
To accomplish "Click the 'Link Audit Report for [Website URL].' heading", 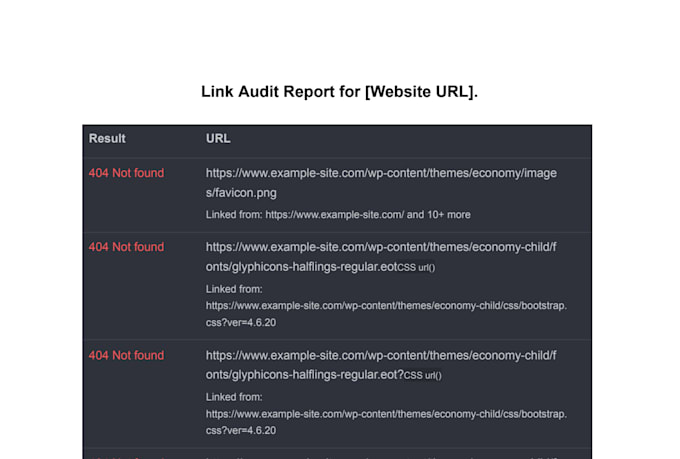I will click(x=339, y=92).
